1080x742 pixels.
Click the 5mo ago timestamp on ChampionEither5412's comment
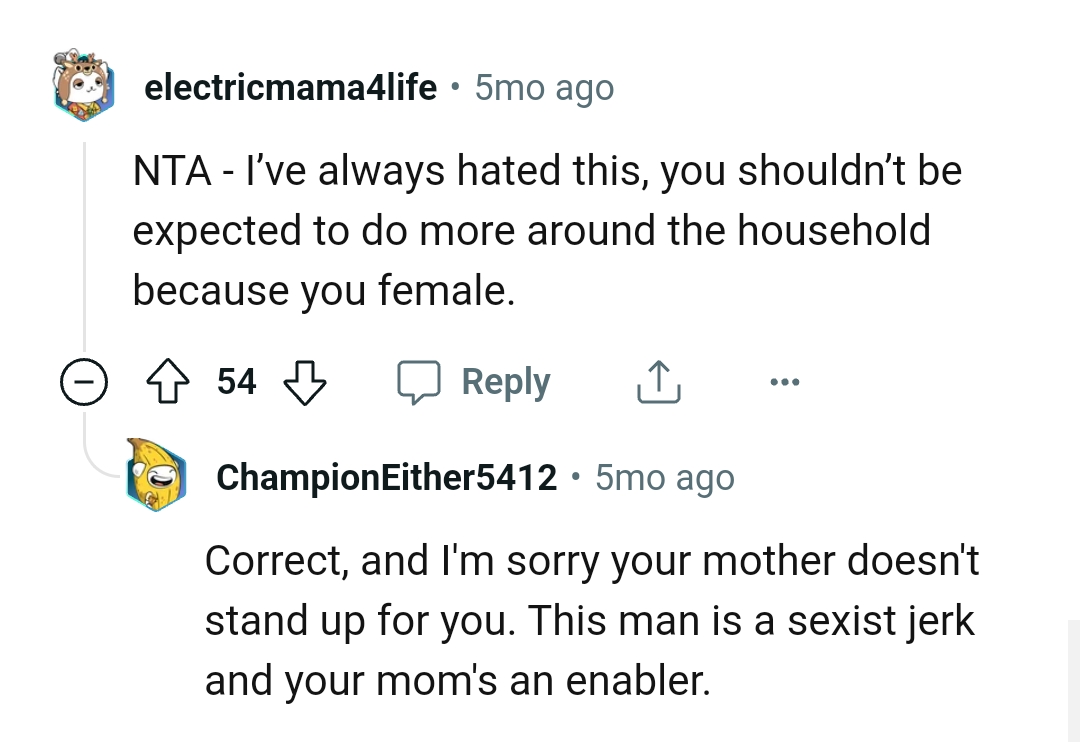[663, 477]
